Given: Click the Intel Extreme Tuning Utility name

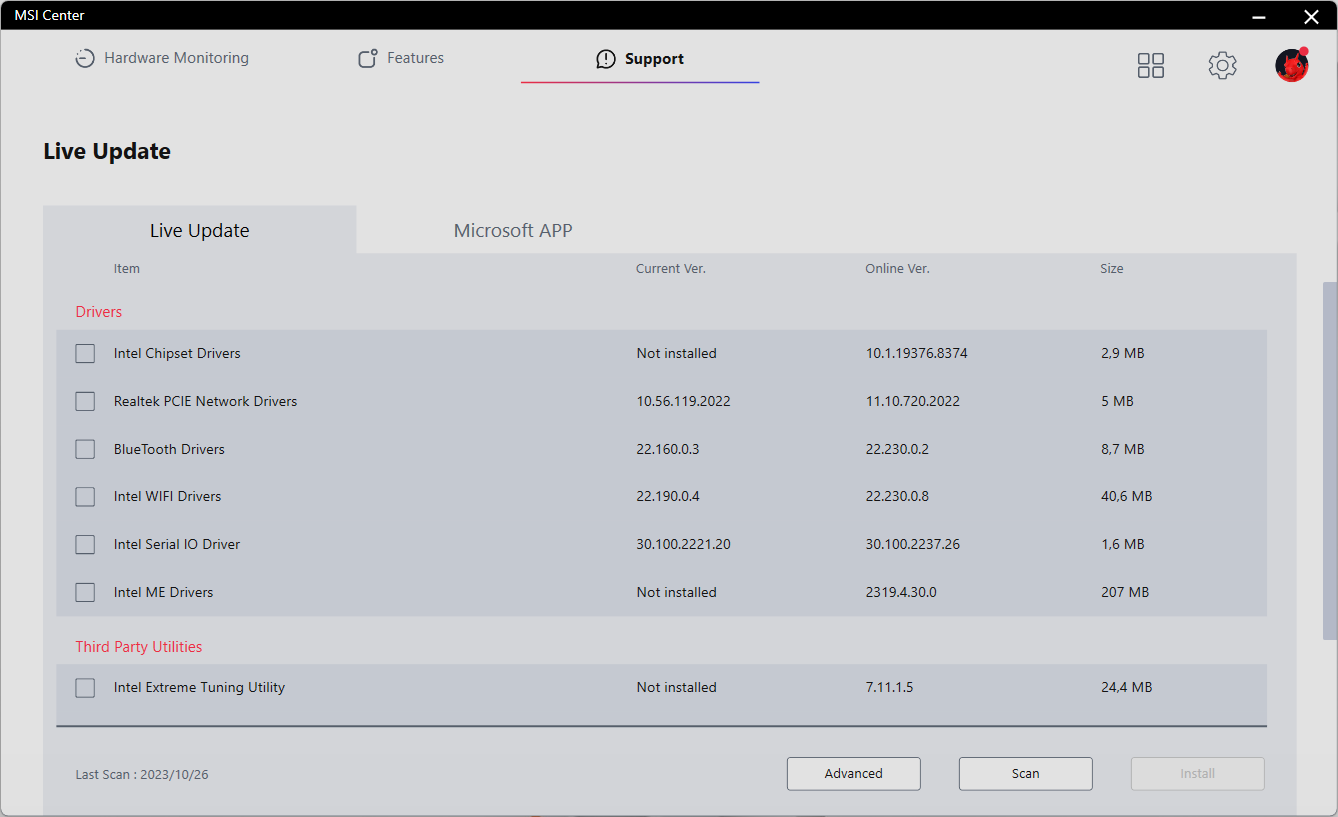Looking at the screenshot, I should pos(199,687).
